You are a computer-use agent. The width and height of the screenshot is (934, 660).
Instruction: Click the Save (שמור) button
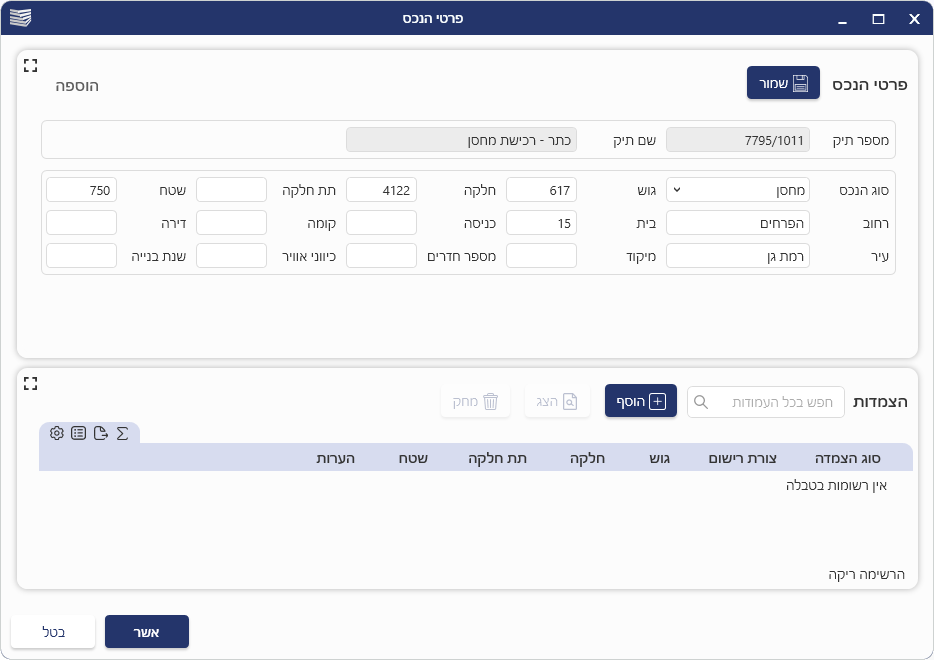783,83
